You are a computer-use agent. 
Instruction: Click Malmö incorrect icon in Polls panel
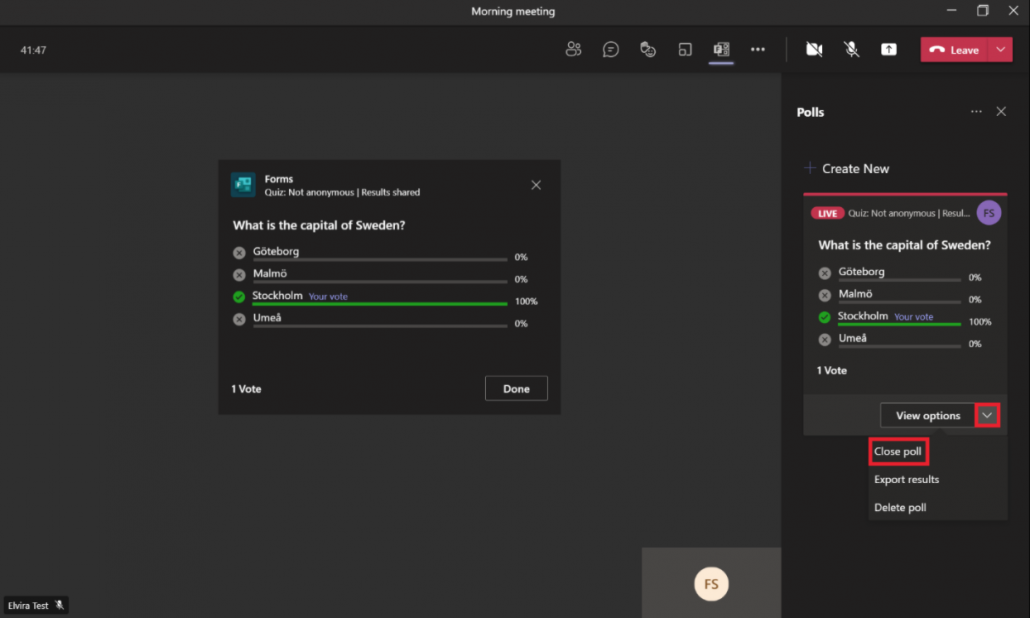click(825, 296)
